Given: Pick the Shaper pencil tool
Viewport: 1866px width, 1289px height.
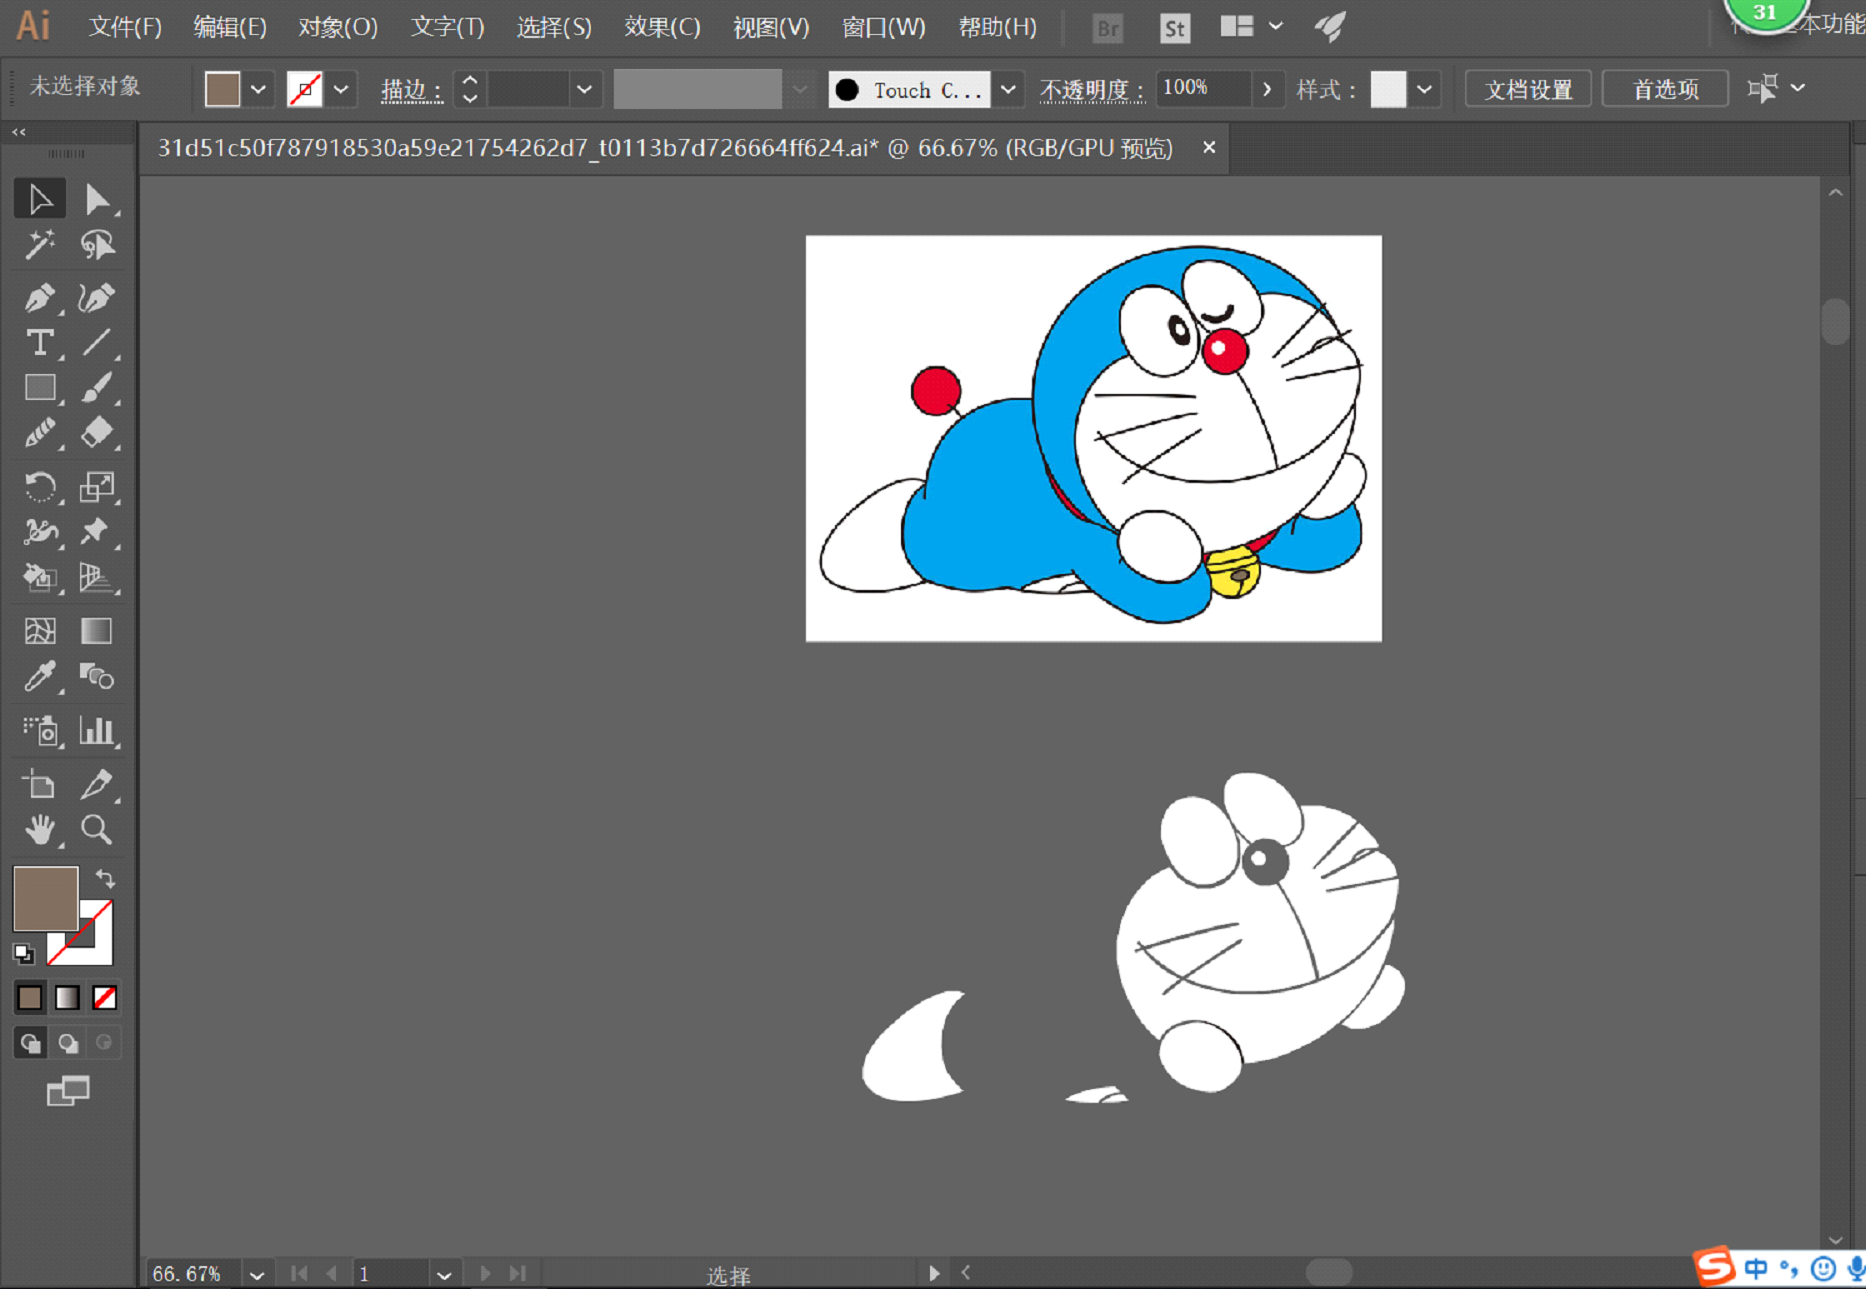Looking at the screenshot, I should 40,432.
